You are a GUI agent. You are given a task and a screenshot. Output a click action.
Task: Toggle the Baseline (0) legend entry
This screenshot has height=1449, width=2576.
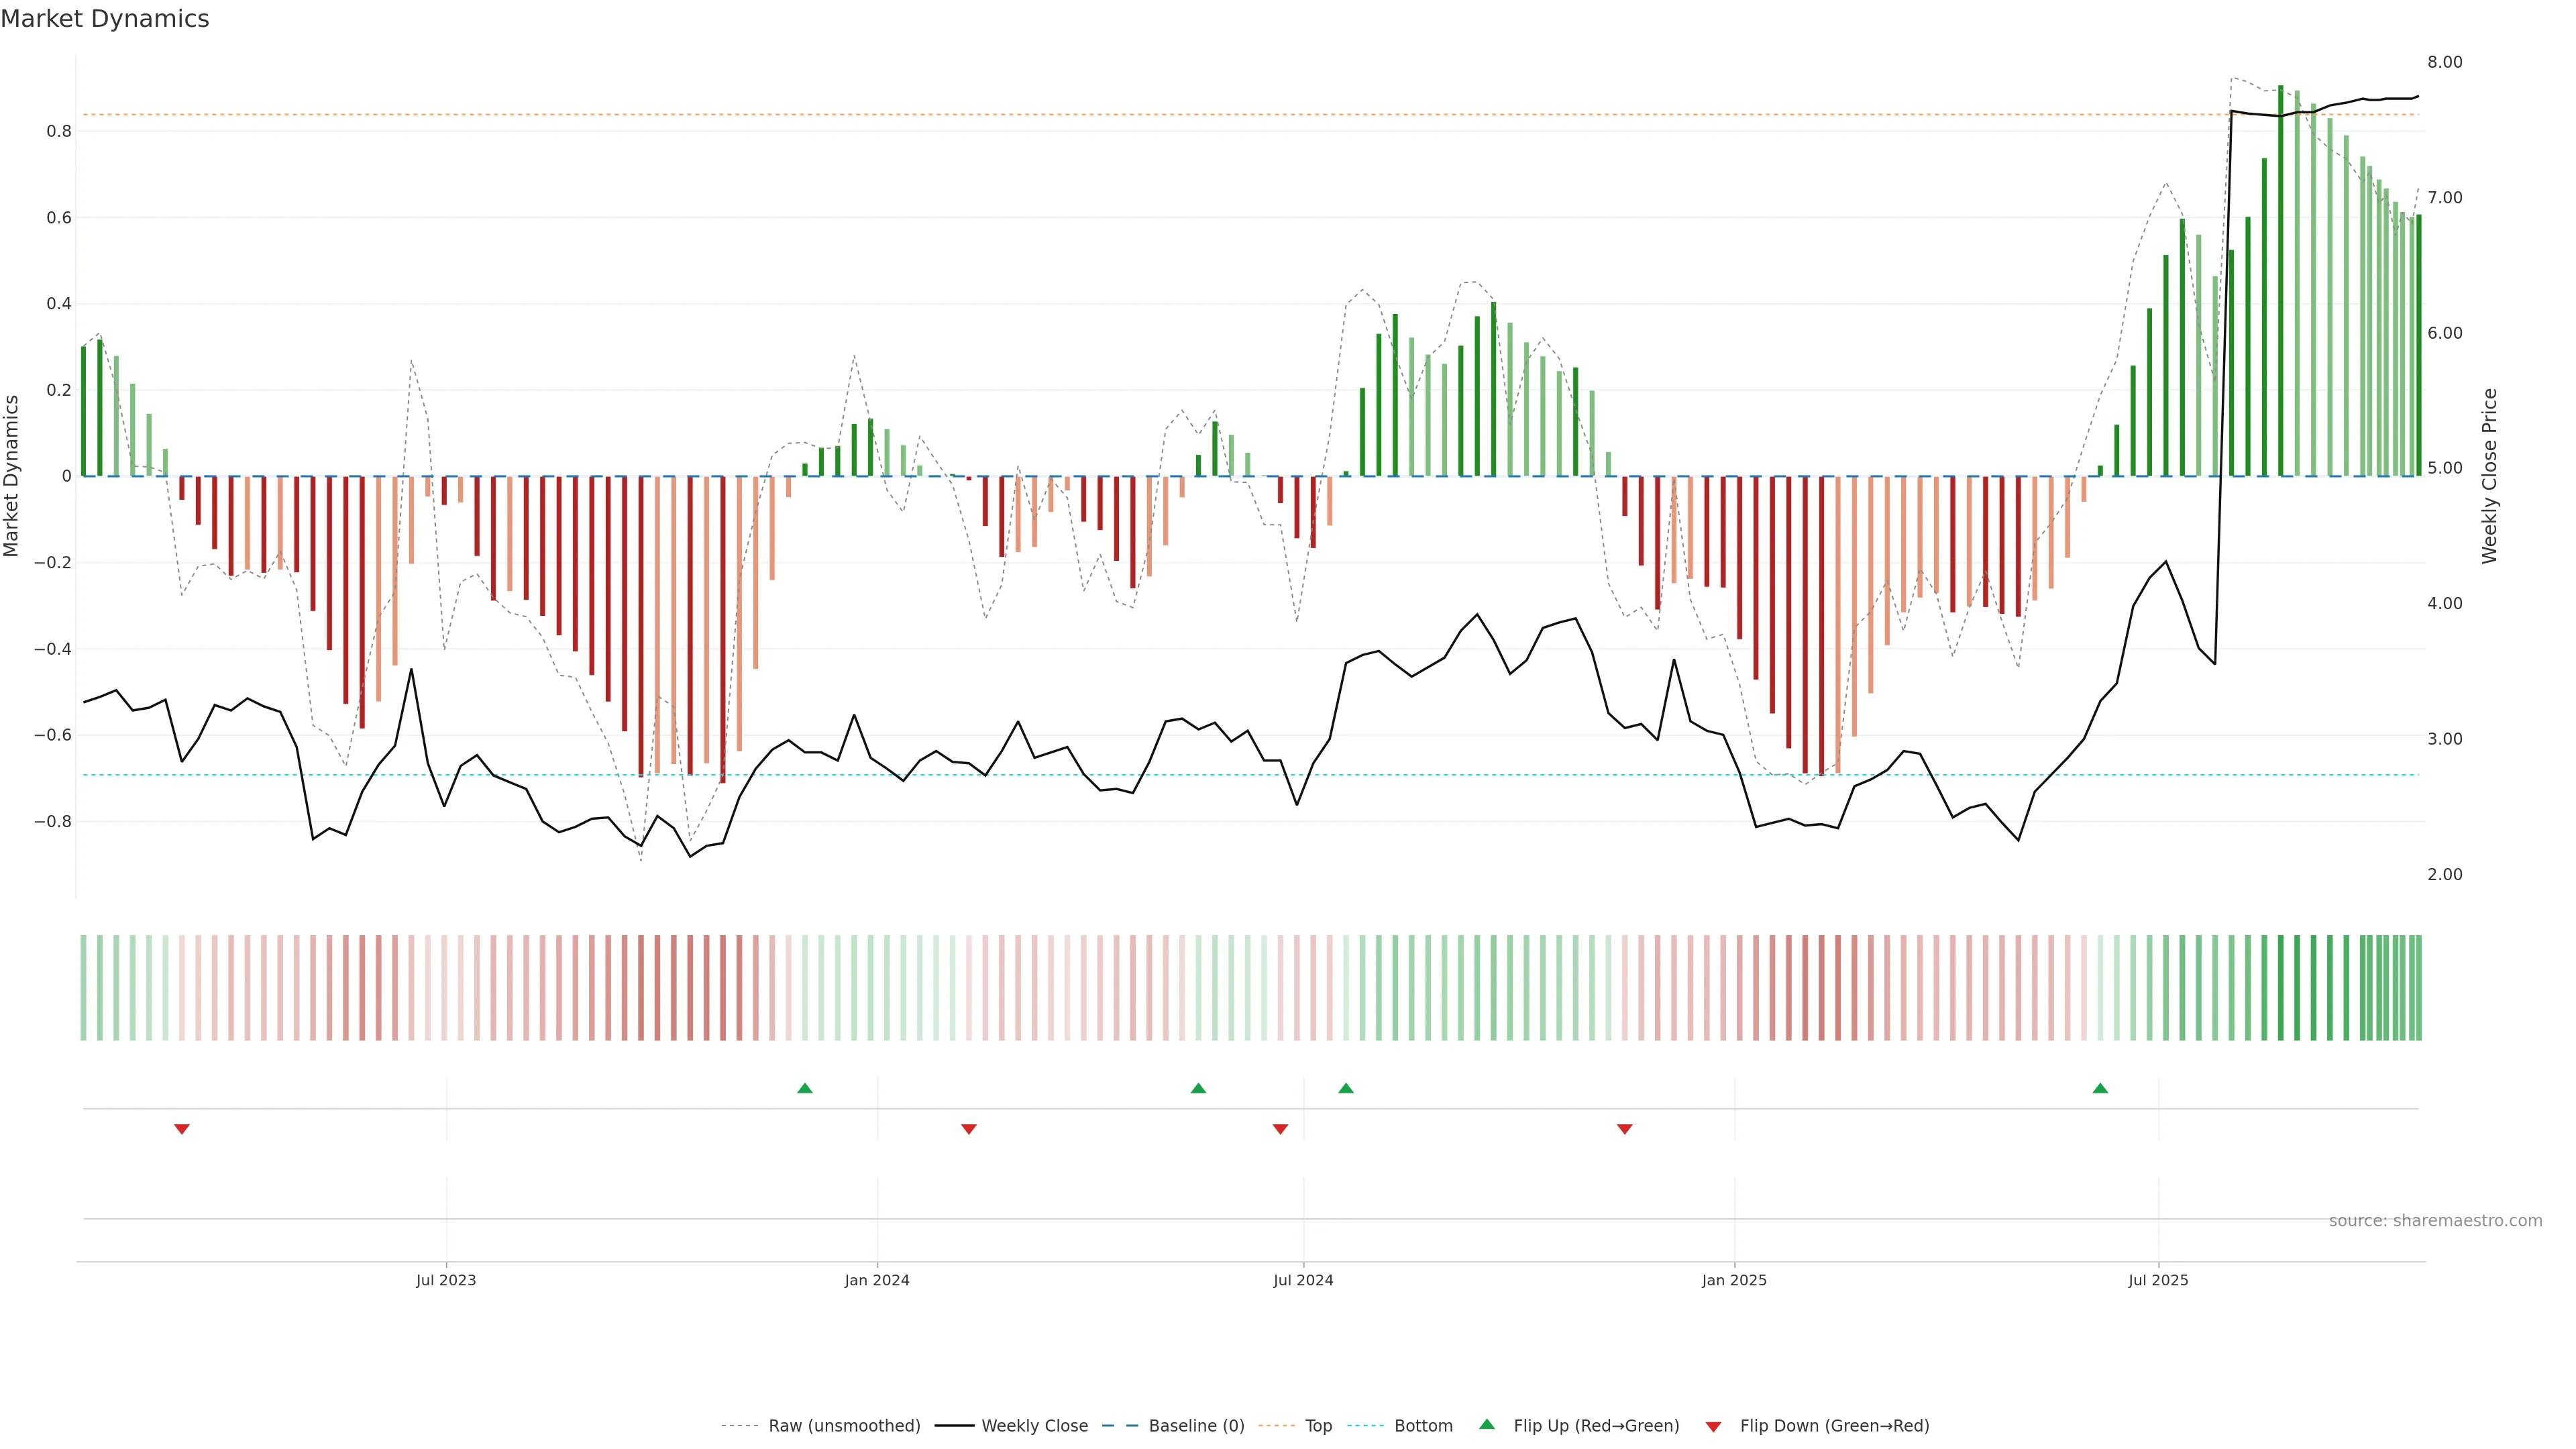click(1196, 1426)
